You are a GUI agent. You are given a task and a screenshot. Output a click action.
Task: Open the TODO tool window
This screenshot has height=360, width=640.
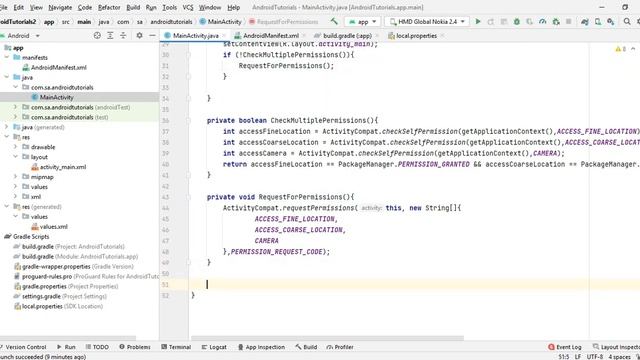click(x=97, y=347)
